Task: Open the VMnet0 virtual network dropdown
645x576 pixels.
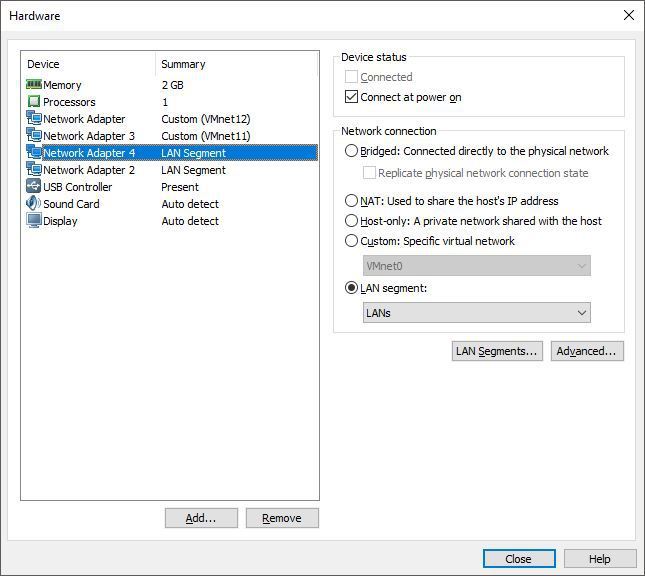Action: point(477,266)
